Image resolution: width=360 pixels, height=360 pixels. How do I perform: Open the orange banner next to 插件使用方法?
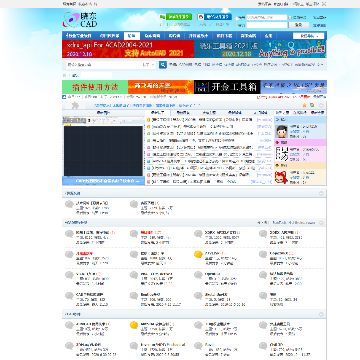pyautogui.click(x=161, y=87)
